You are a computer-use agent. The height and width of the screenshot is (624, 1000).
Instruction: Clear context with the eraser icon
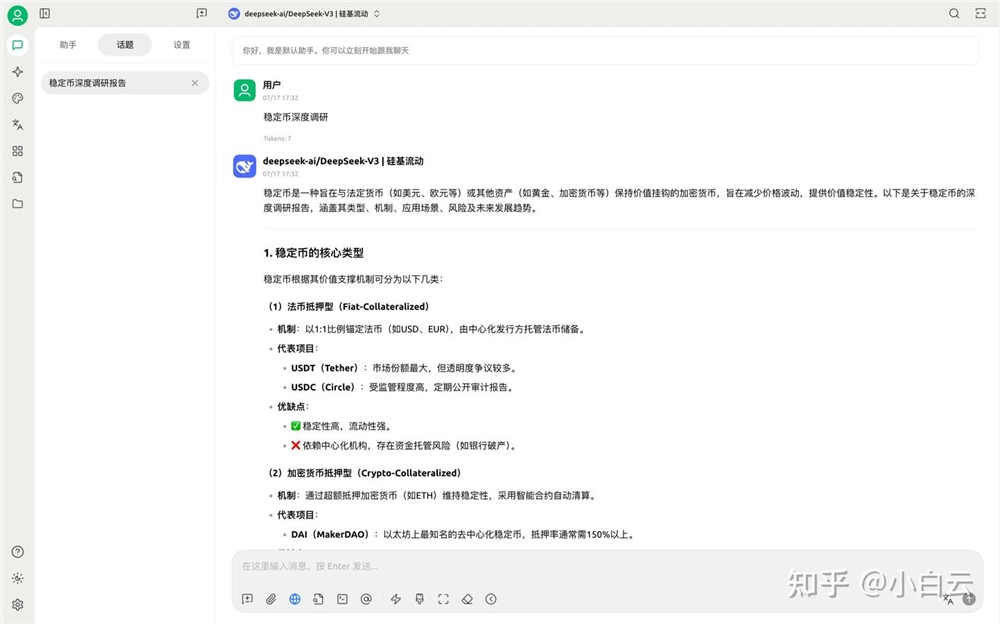coord(467,599)
